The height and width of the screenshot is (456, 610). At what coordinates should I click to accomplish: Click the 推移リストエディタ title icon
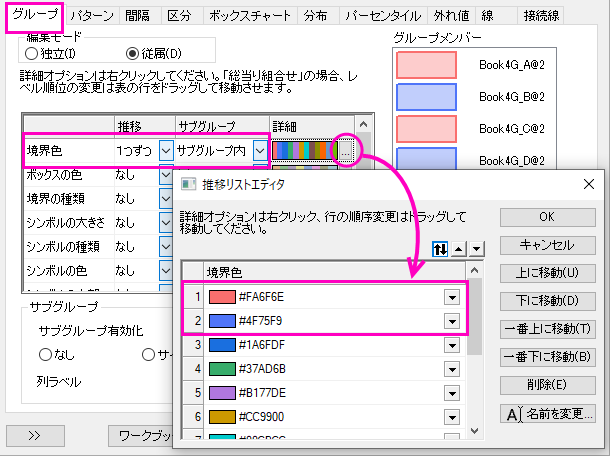189,184
